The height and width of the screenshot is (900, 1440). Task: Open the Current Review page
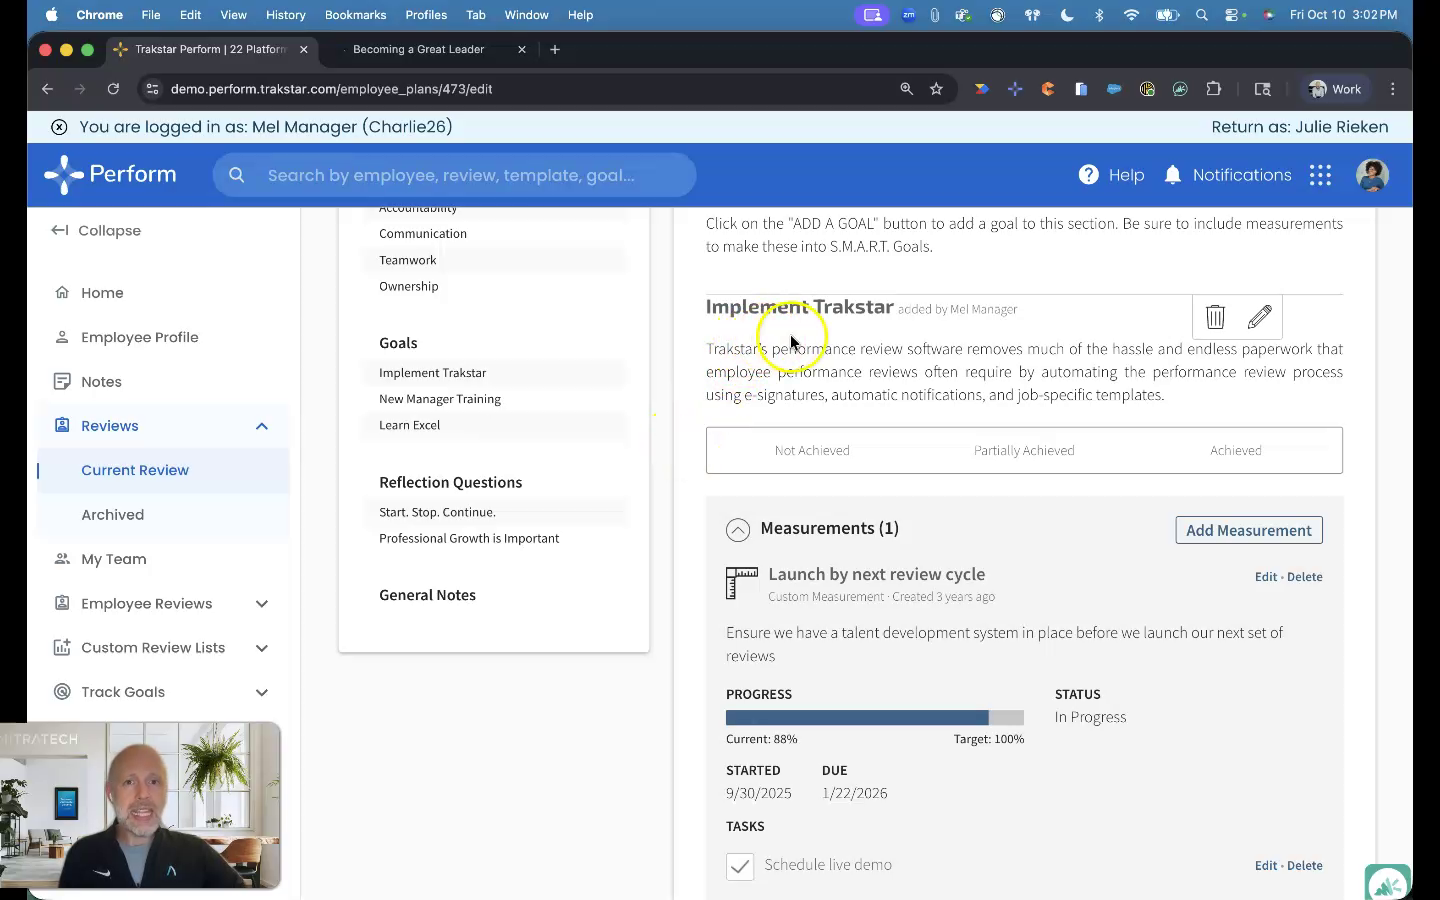(135, 470)
